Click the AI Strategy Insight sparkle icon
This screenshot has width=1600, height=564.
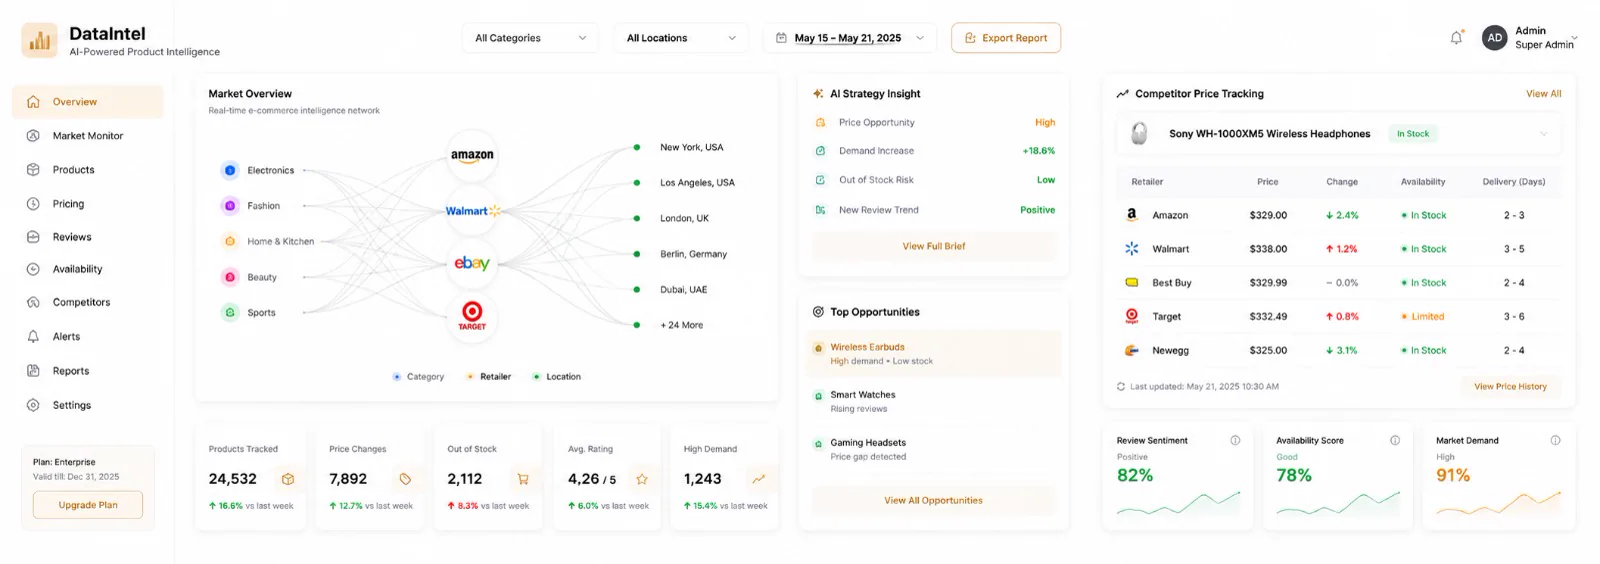[x=819, y=94]
